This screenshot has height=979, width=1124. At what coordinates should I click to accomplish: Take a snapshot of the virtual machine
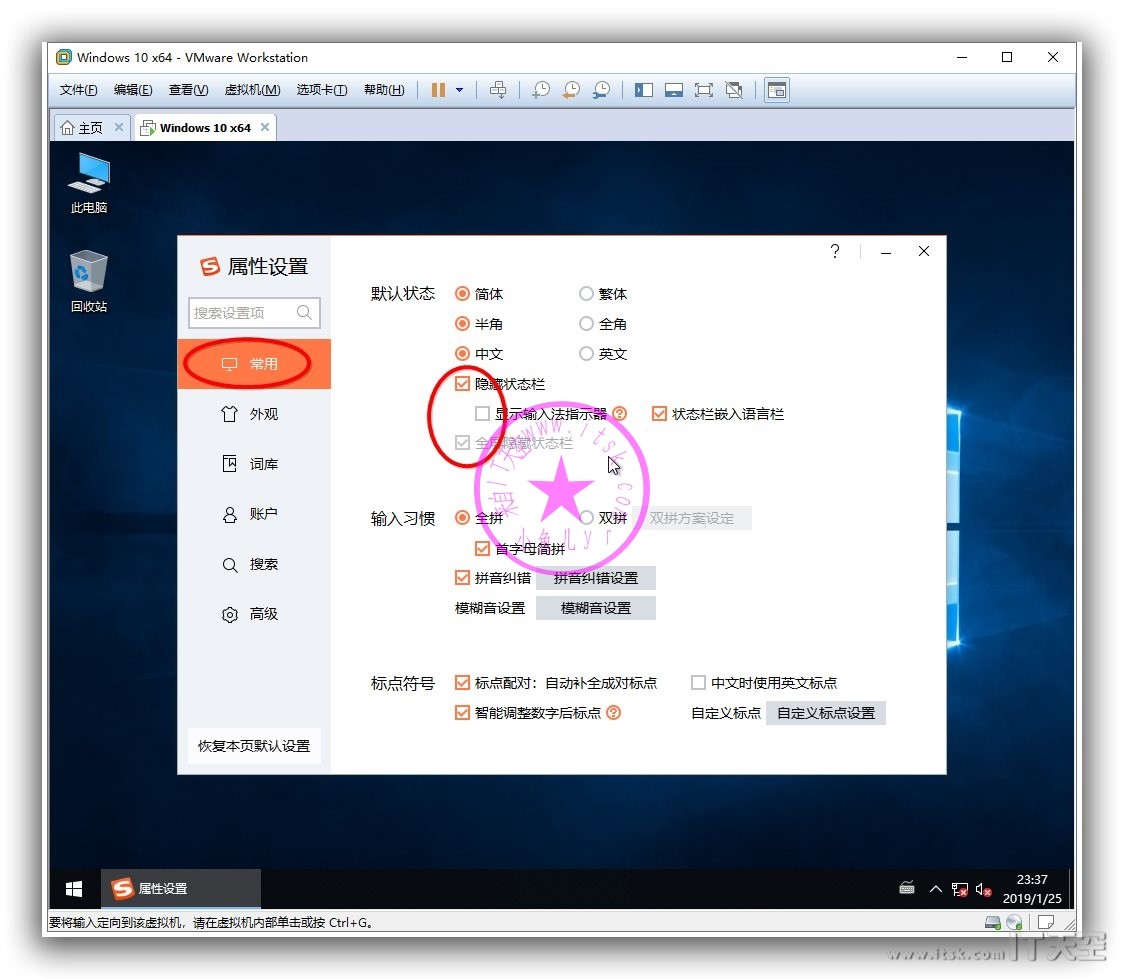541,90
